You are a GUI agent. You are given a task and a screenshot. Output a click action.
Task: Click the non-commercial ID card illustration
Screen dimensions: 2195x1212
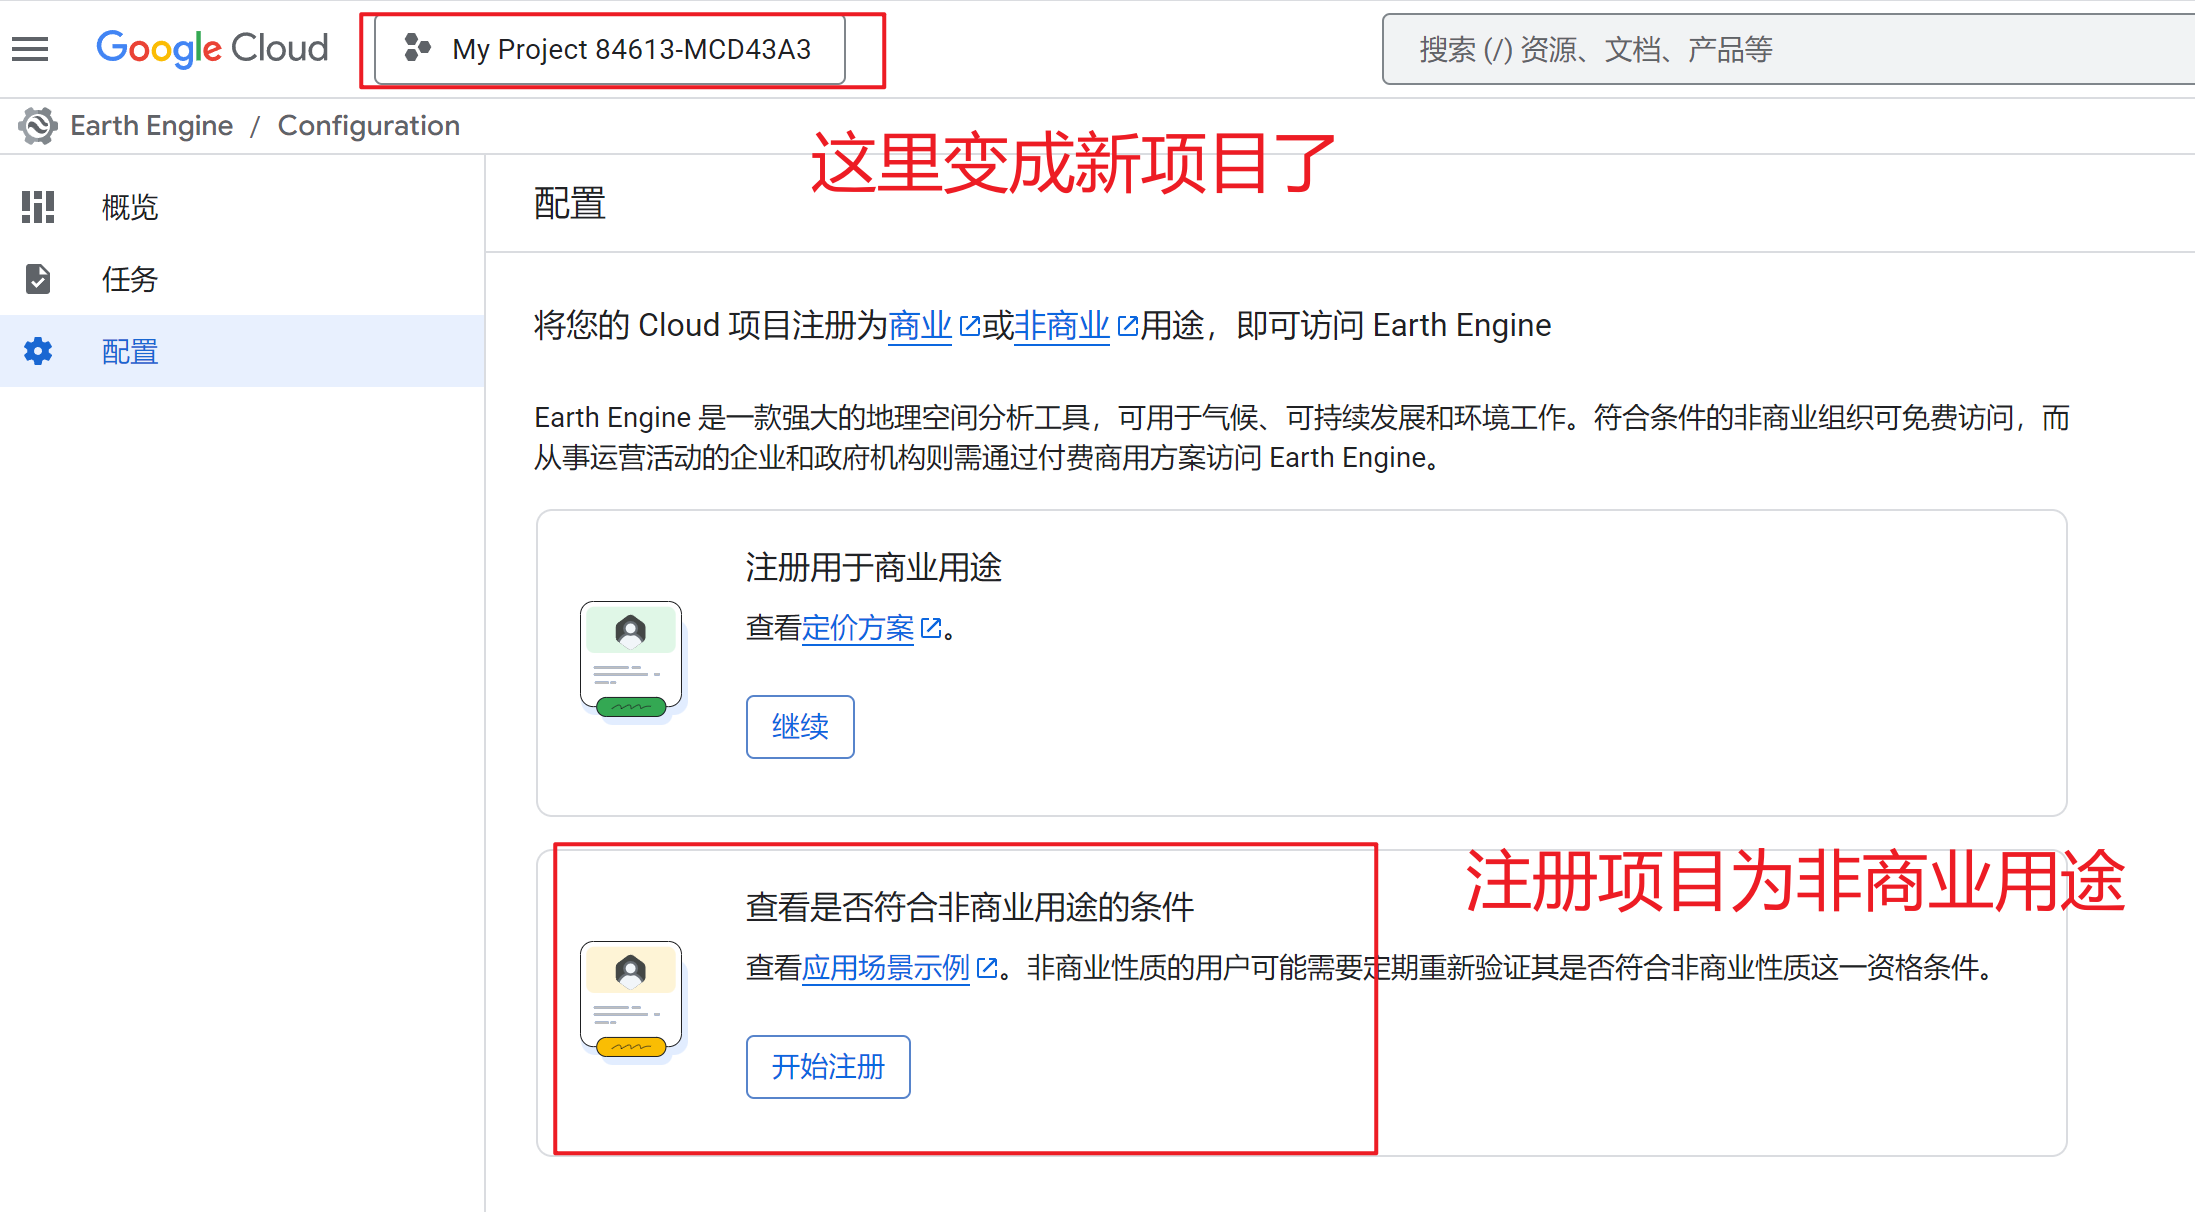pos(631,999)
